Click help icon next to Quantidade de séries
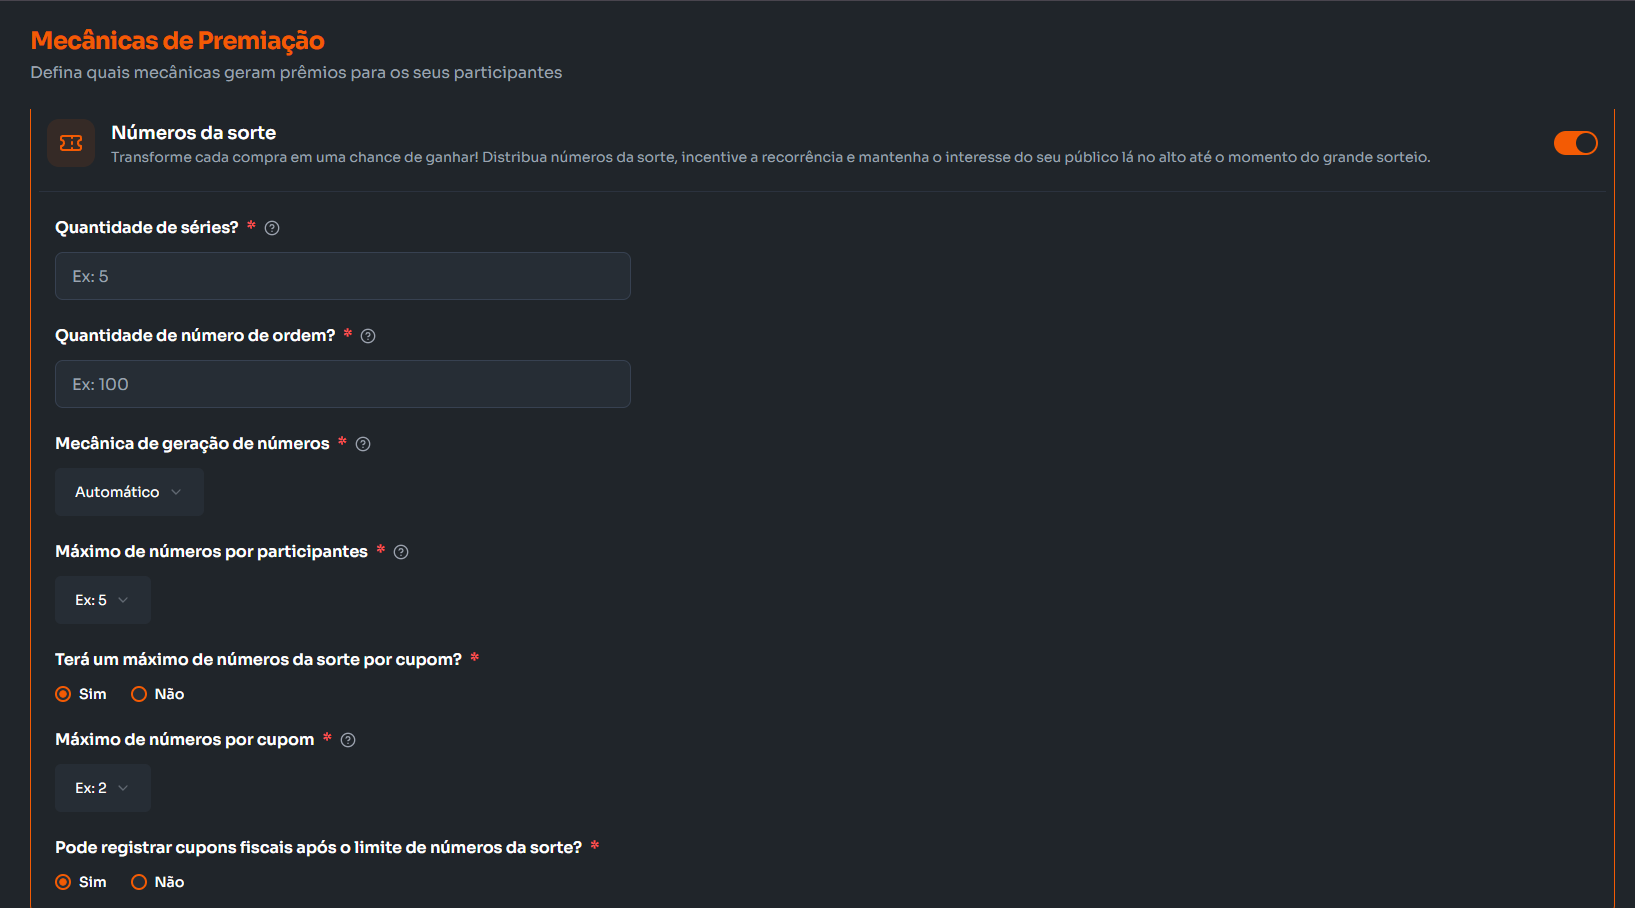This screenshot has height=908, width=1635. [x=272, y=228]
